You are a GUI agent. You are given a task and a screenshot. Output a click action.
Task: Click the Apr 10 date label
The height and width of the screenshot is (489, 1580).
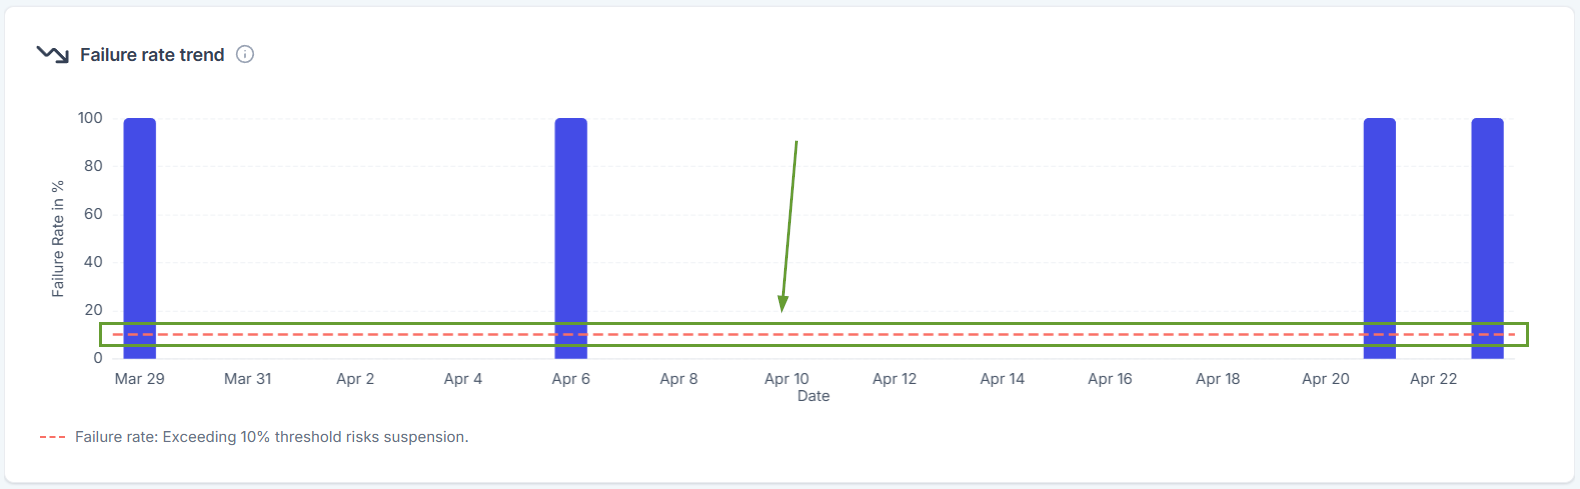pyautogui.click(x=786, y=379)
